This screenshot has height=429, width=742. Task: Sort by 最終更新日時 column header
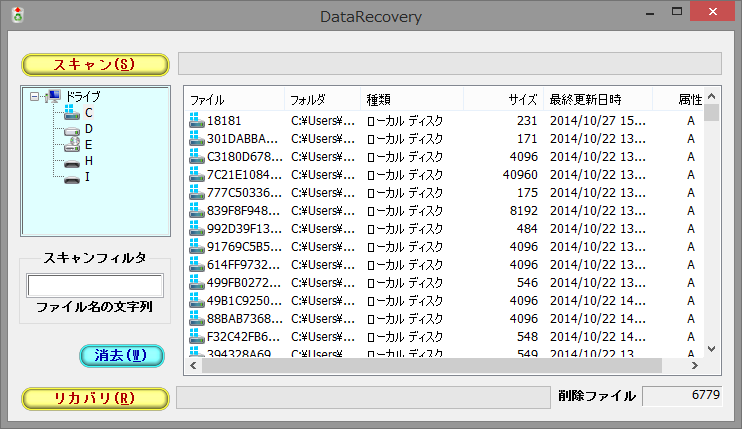[x=598, y=100]
